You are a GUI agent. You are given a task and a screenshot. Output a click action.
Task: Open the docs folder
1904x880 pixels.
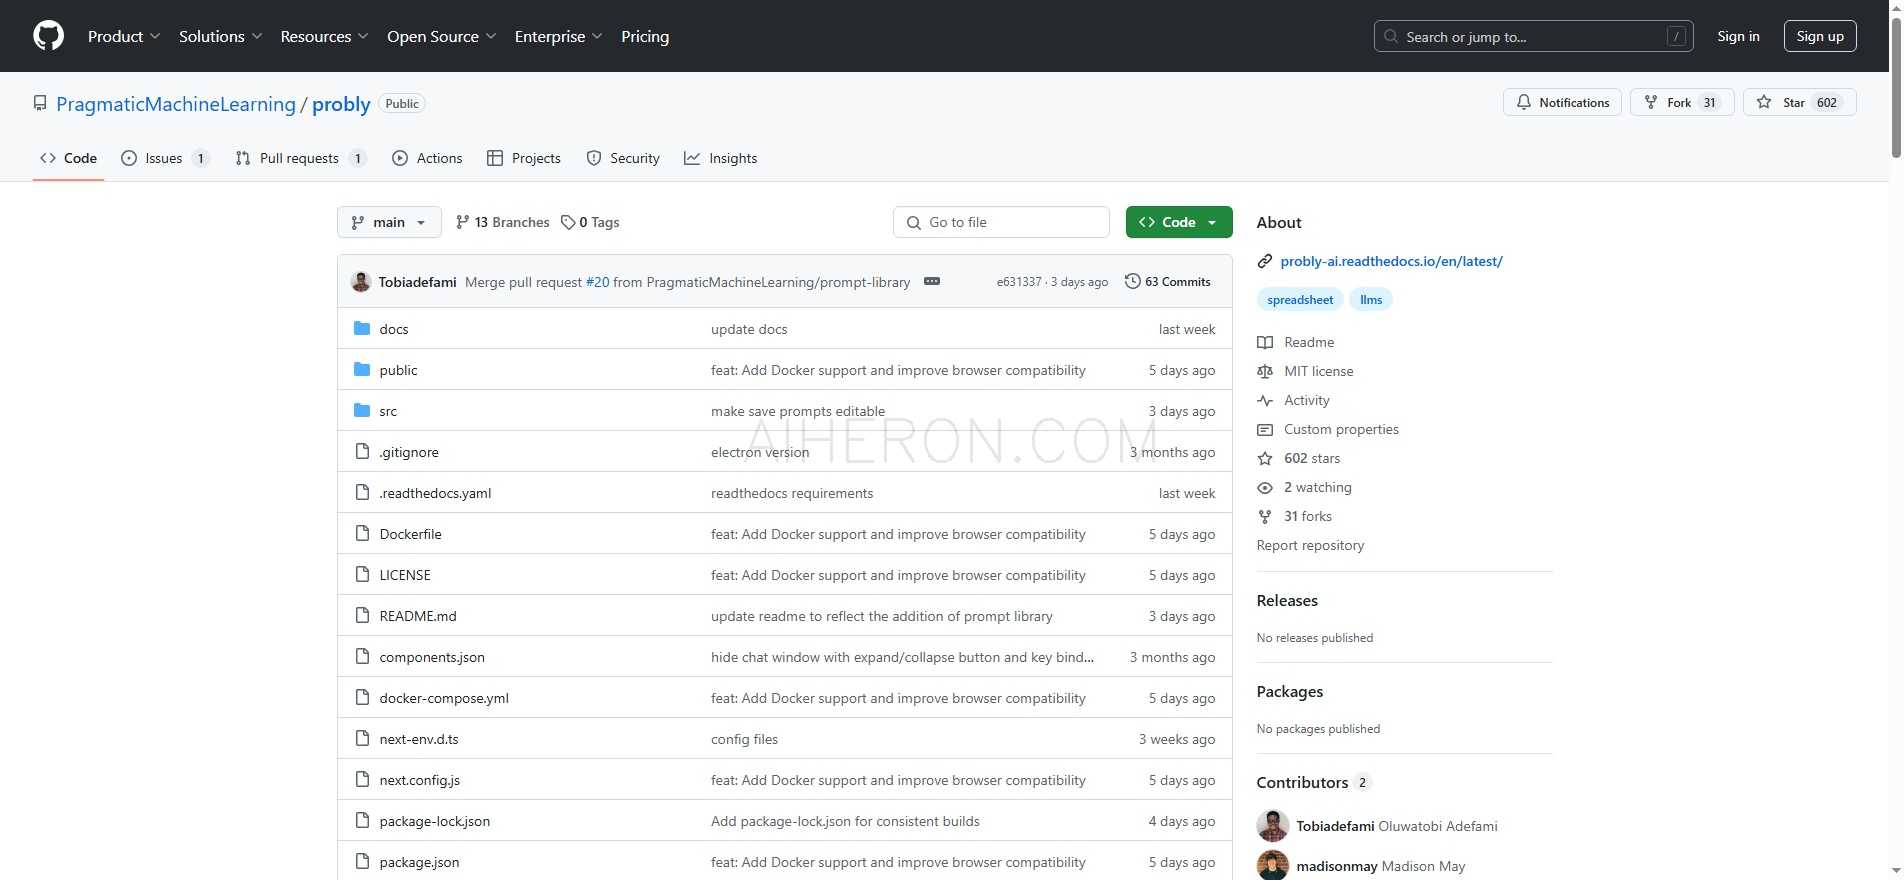click(394, 329)
